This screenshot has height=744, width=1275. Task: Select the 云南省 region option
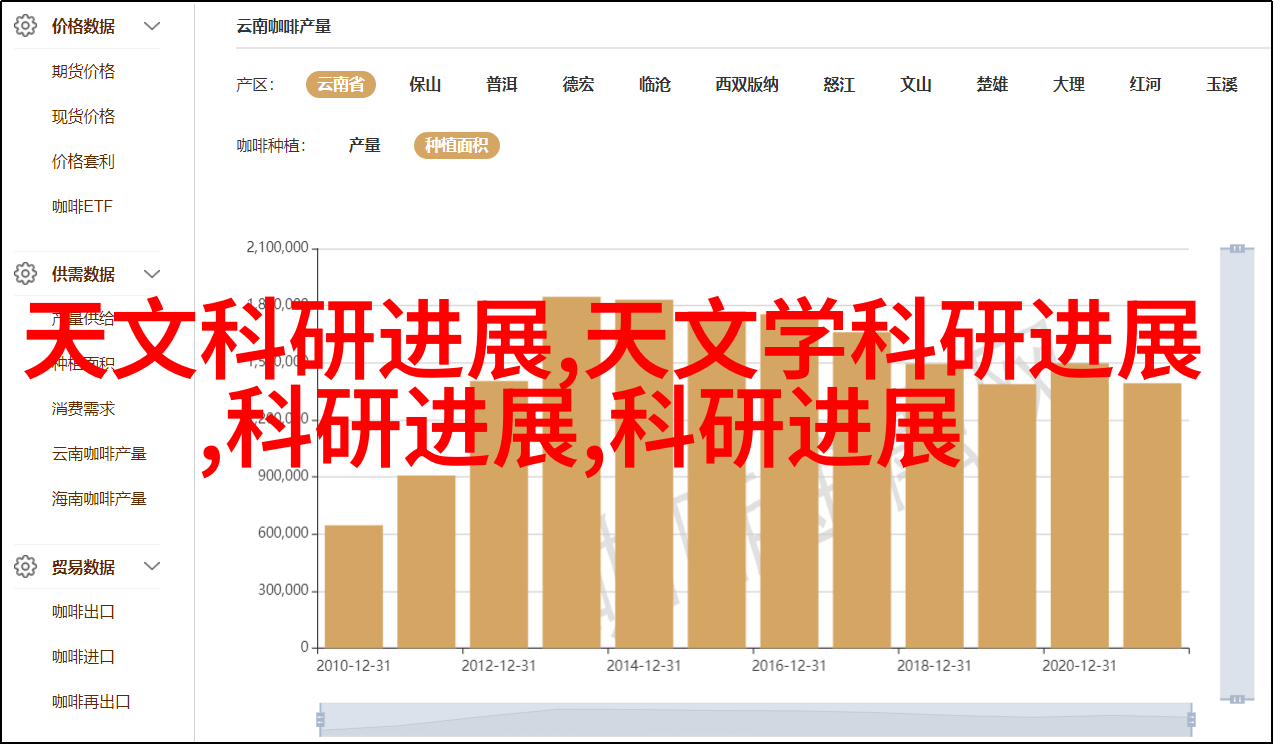(340, 85)
